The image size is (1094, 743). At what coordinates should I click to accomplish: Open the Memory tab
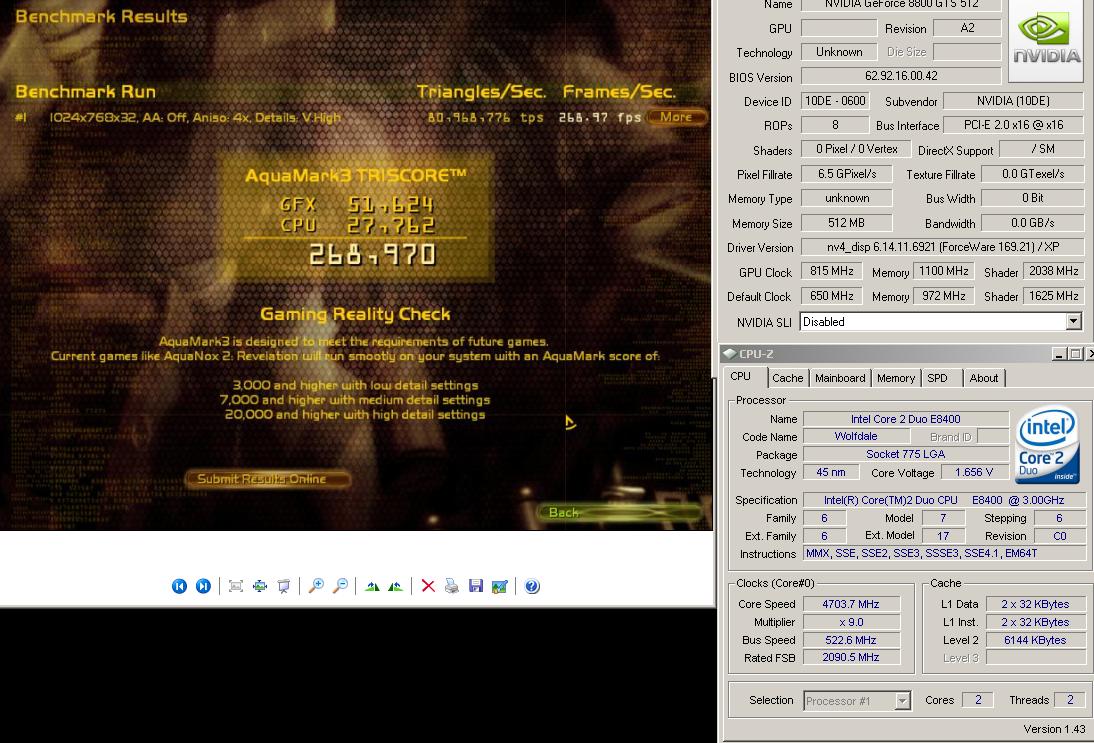(896, 378)
